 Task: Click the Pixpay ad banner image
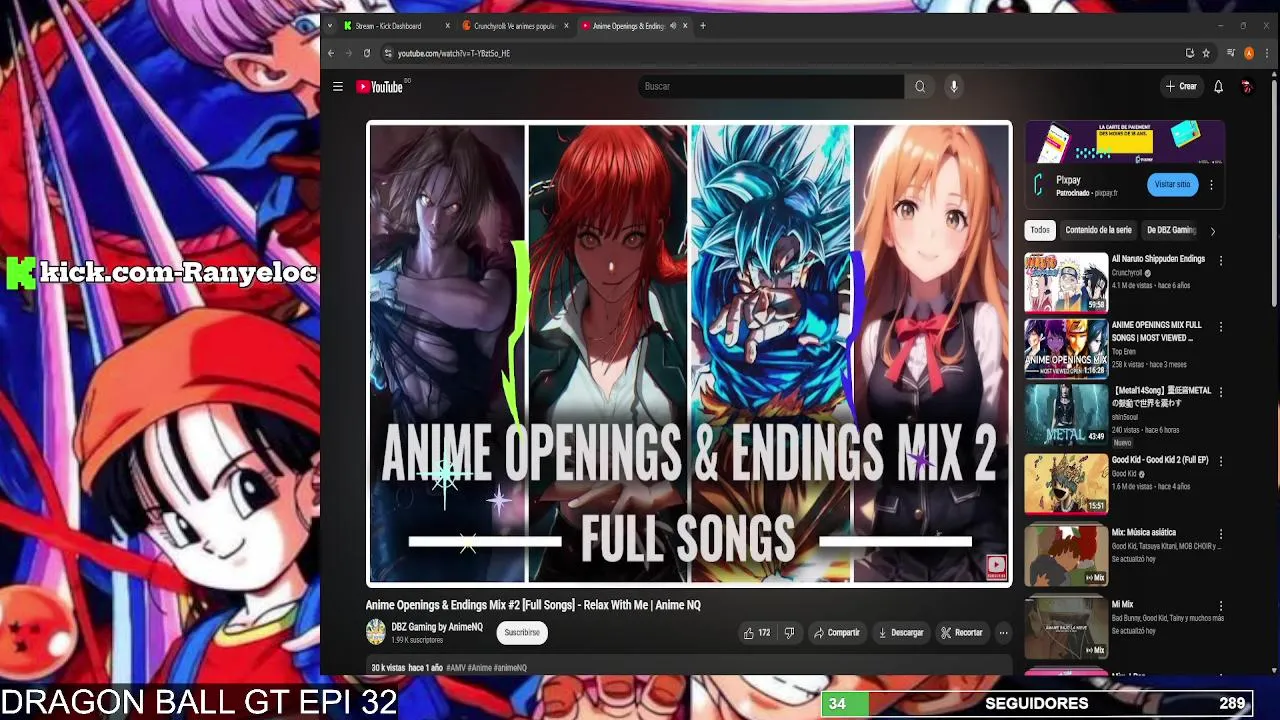(1125, 143)
